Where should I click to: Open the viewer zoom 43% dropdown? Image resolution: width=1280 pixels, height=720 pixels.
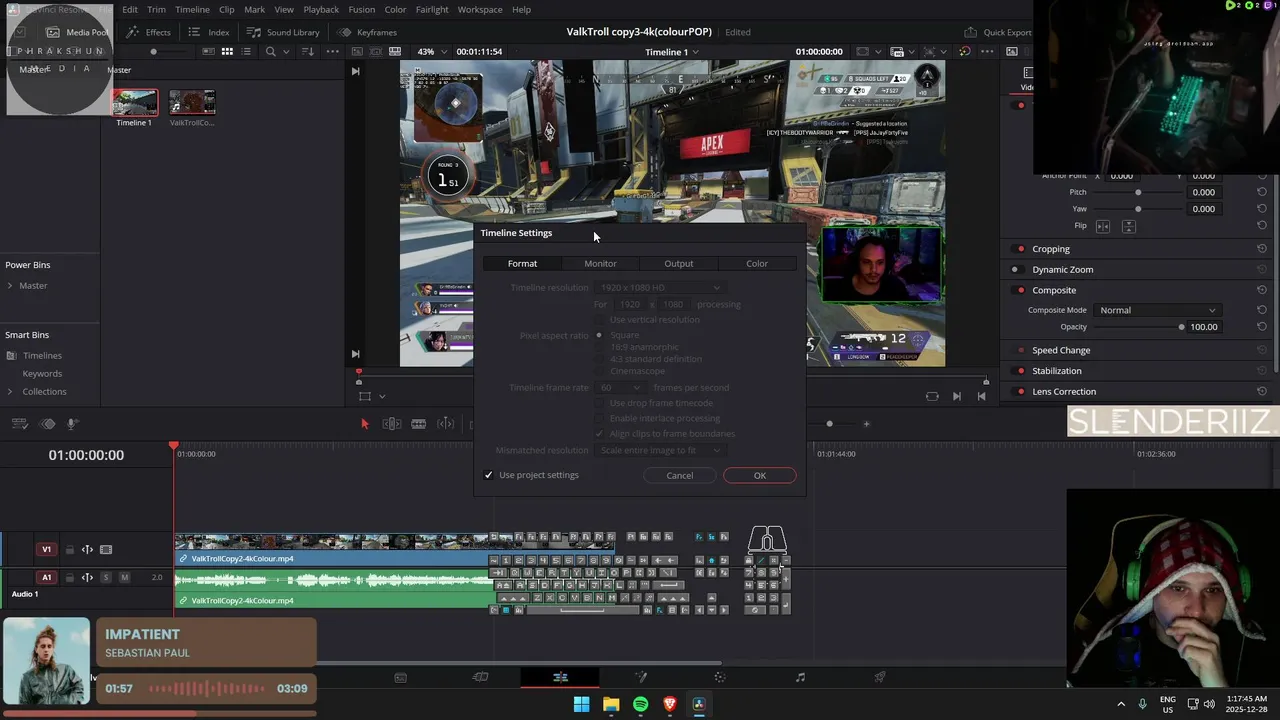[x=435, y=51]
